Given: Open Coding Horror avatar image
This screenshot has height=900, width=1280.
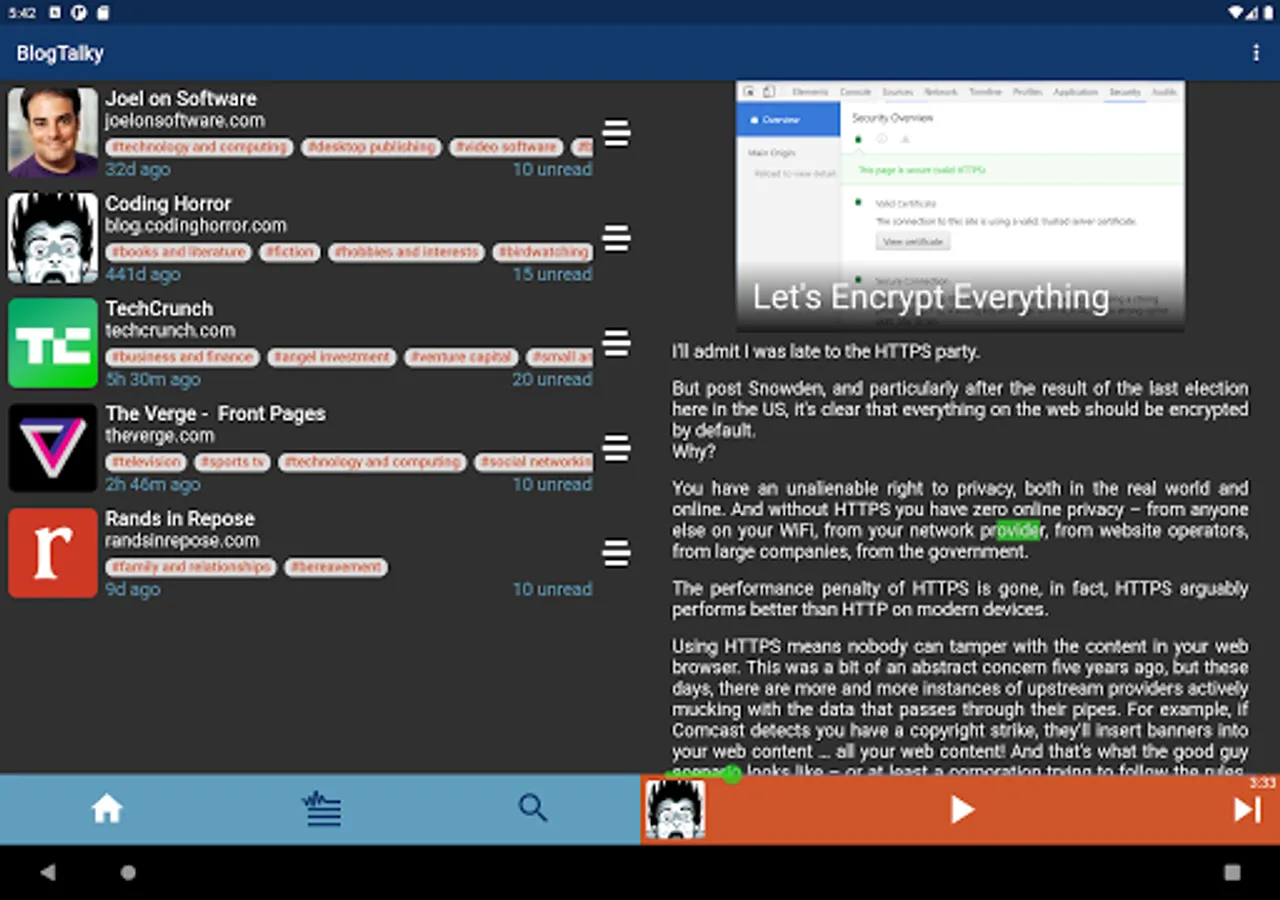Looking at the screenshot, I should [x=53, y=238].
